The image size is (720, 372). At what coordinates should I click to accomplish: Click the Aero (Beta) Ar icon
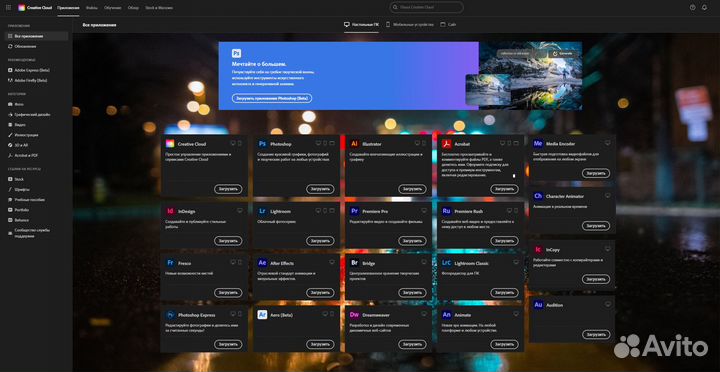(x=263, y=315)
